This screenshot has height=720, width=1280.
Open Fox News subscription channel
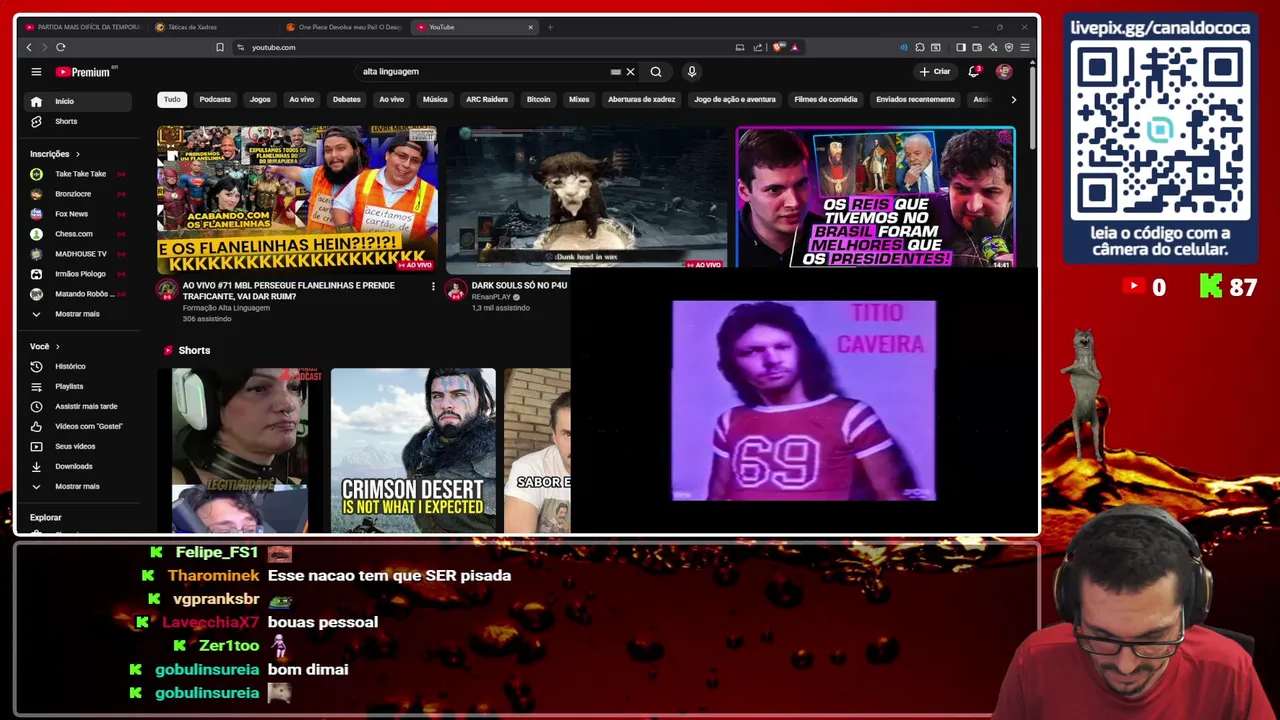[78, 214]
